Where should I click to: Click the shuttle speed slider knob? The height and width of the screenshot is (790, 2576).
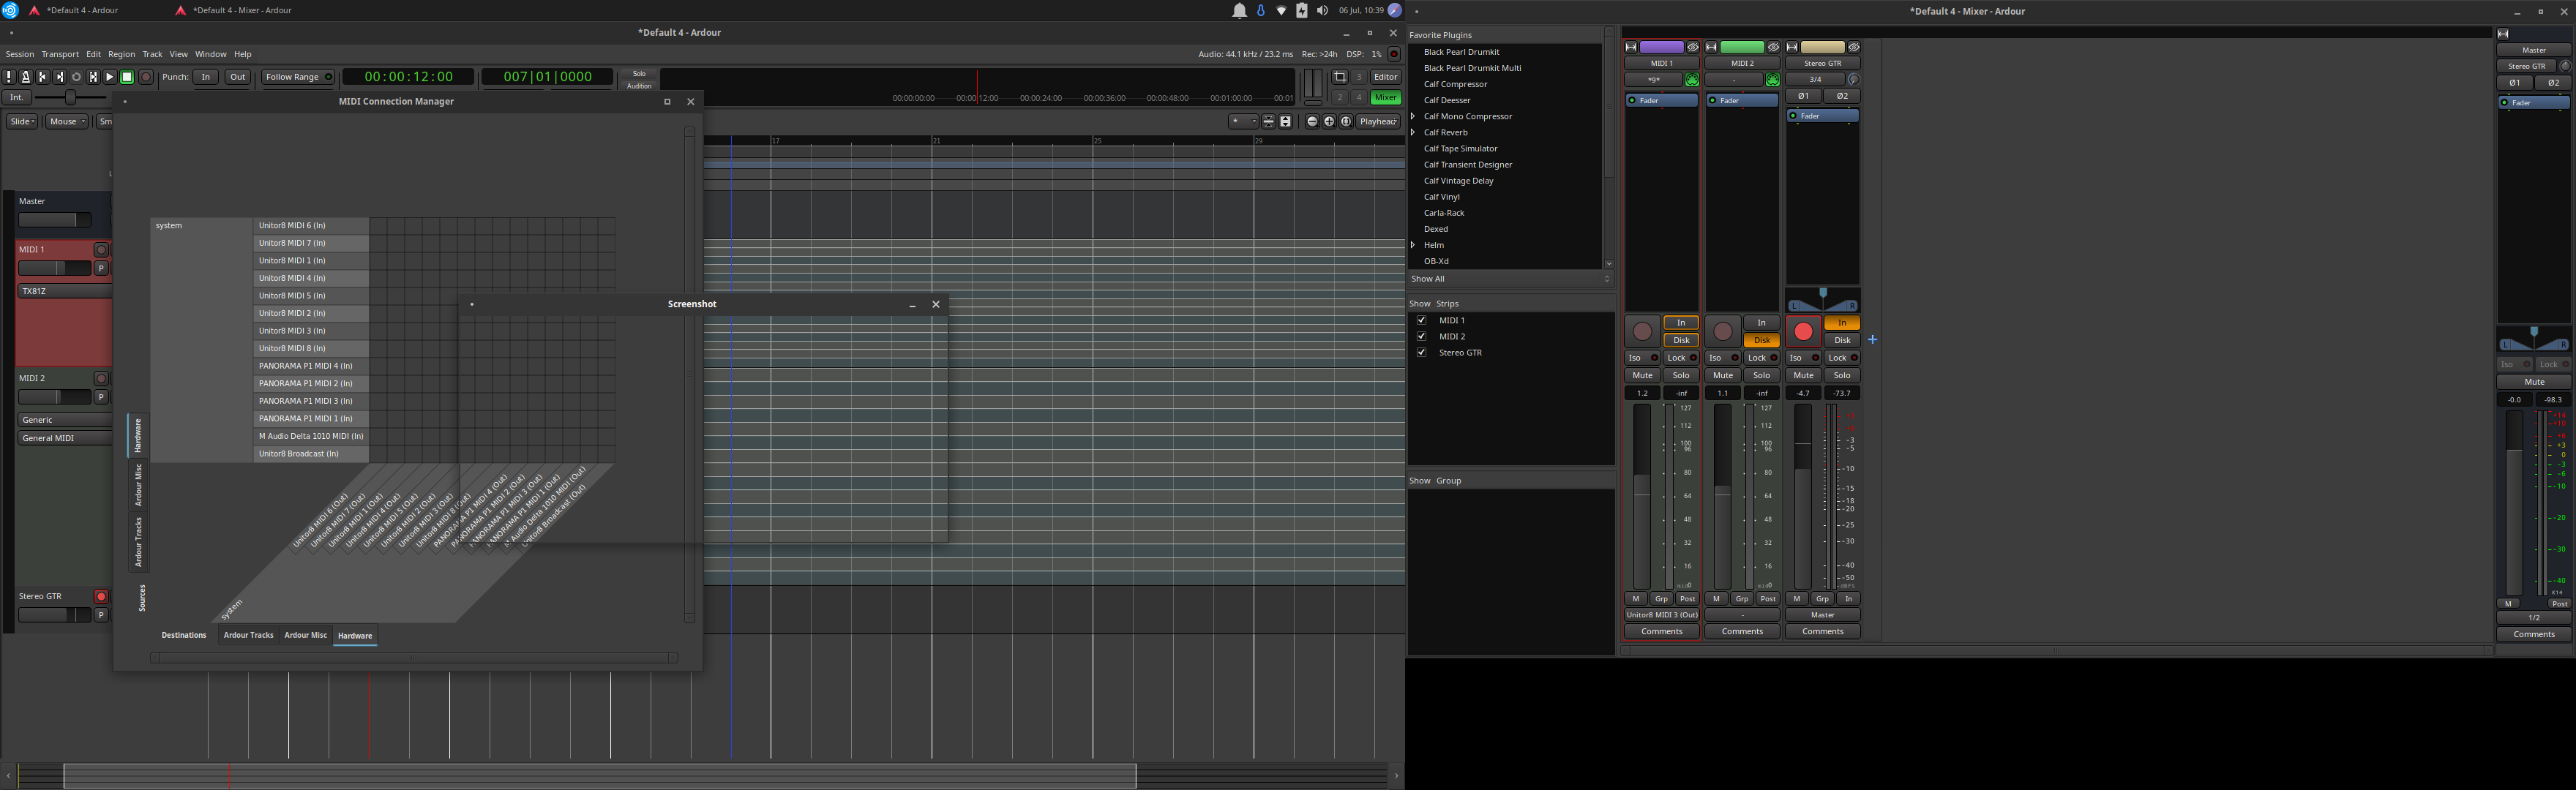(x=70, y=97)
